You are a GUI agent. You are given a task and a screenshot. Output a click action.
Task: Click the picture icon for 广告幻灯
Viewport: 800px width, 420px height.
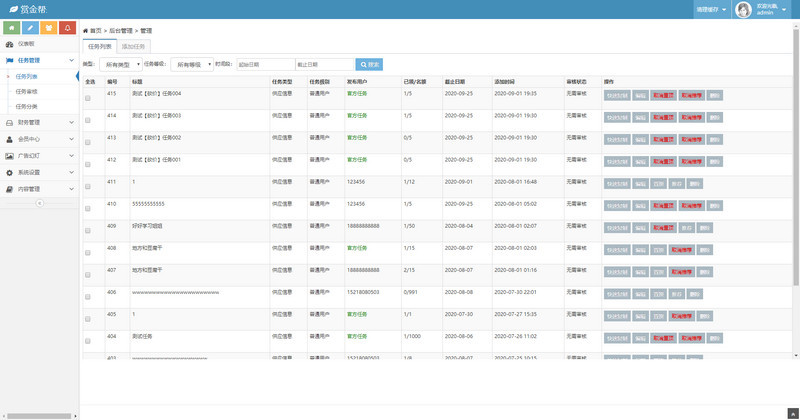[x=9, y=156]
